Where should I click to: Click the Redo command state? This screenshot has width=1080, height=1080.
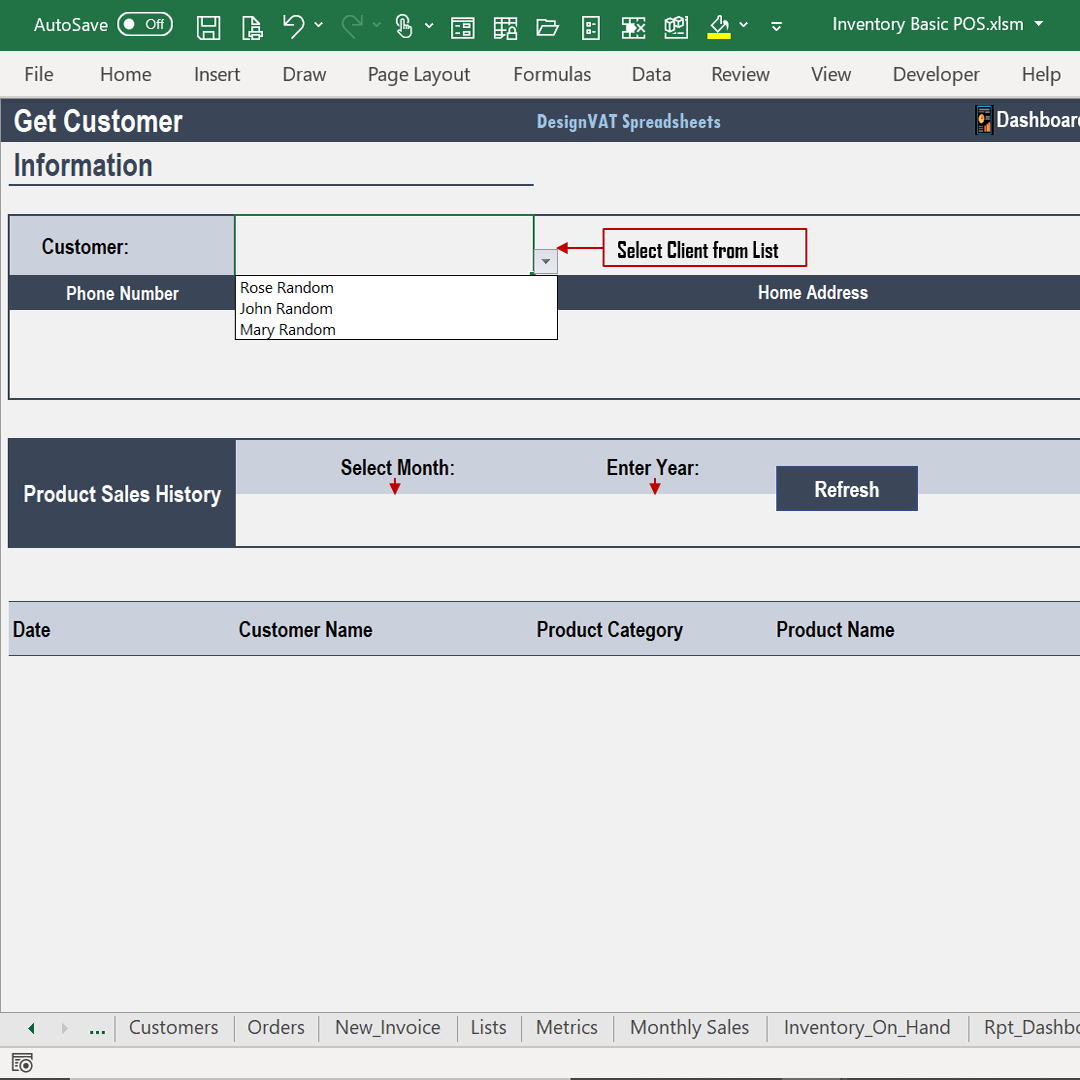352,27
